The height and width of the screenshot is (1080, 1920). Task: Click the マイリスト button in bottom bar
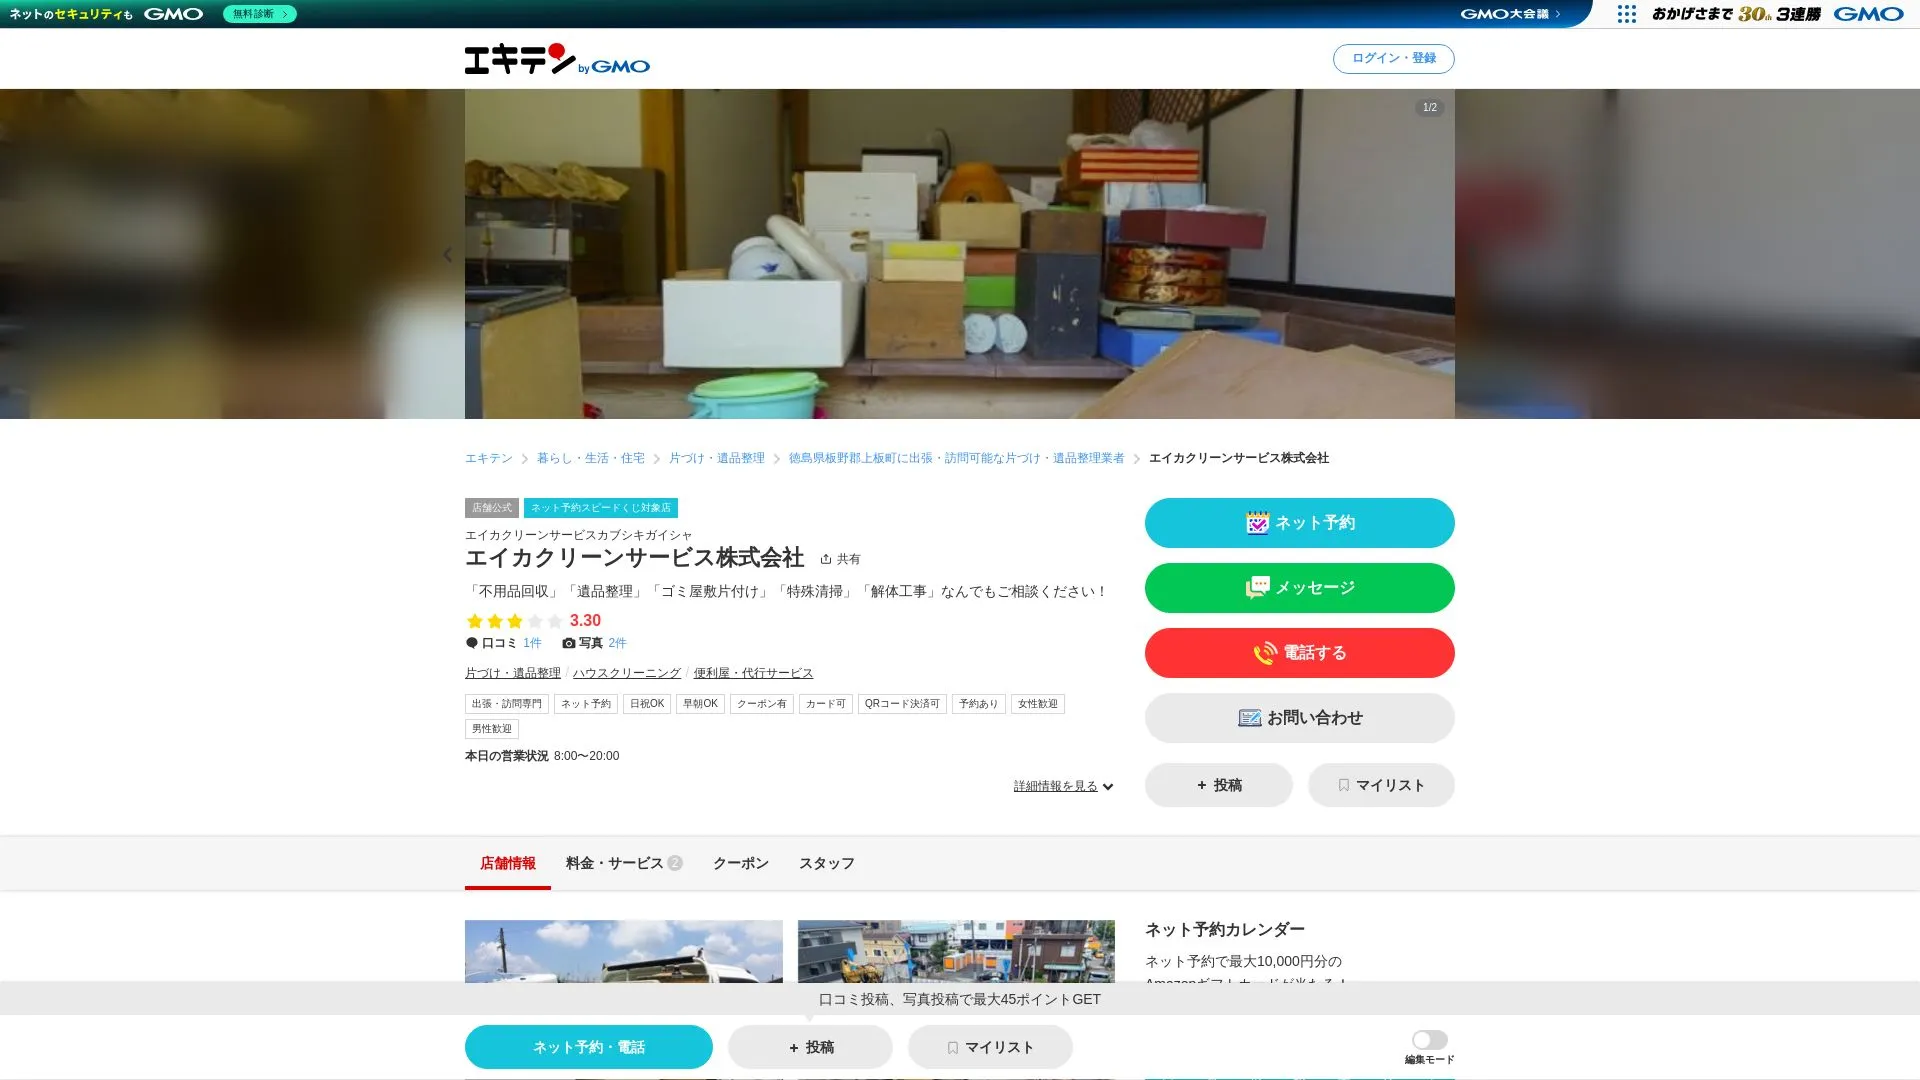tap(990, 1047)
